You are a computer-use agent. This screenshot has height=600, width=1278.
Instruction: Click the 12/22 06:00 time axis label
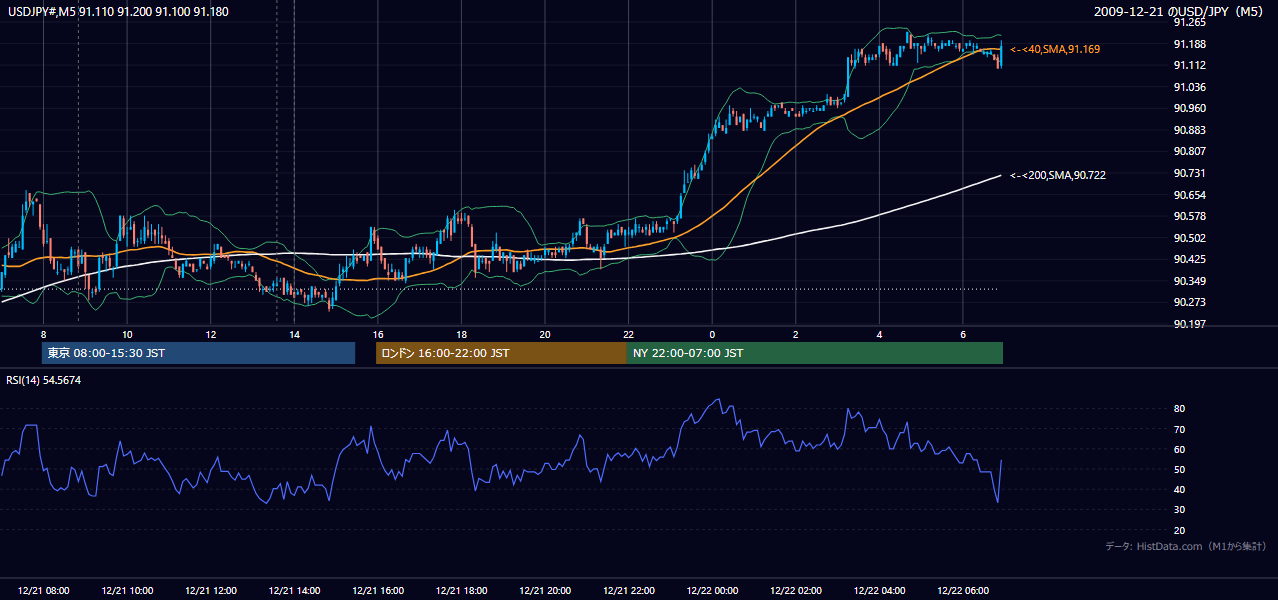point(962,591)
